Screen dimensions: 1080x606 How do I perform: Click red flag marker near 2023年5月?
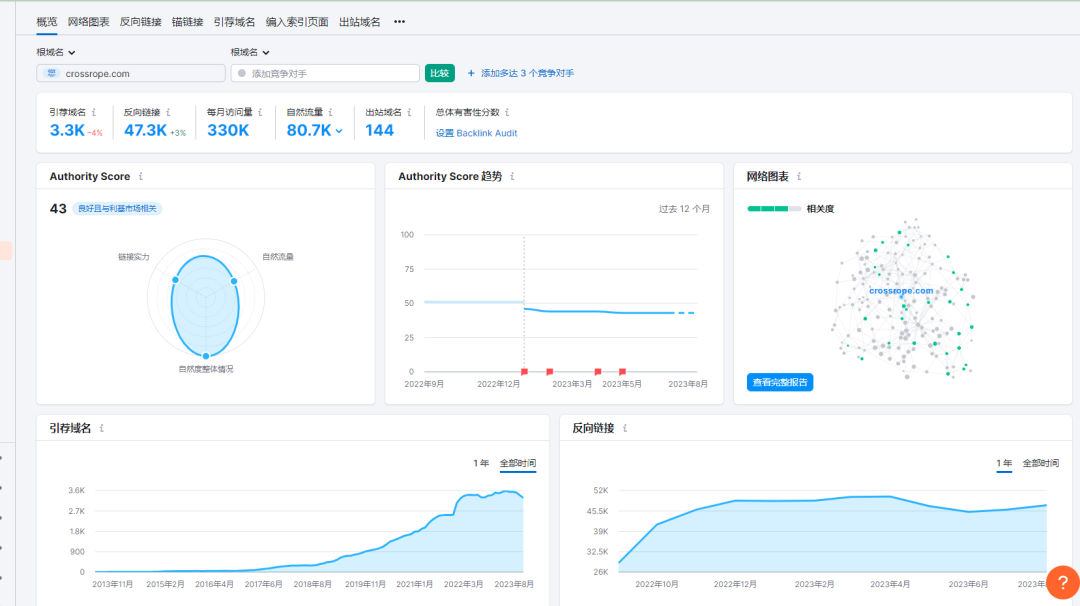click(623, 372)
